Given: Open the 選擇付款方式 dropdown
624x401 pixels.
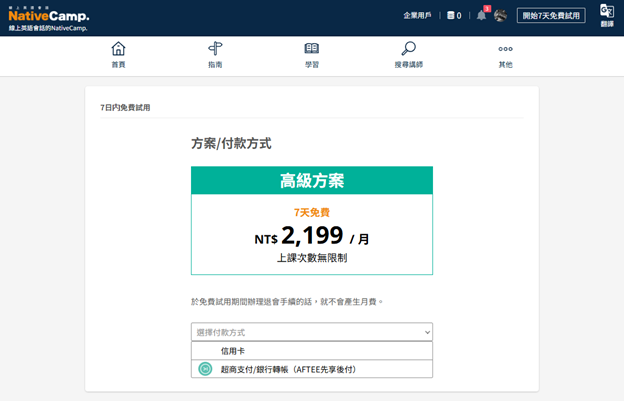Looking at the screenshot, I should pyautogui.click(x=312, y=332).
